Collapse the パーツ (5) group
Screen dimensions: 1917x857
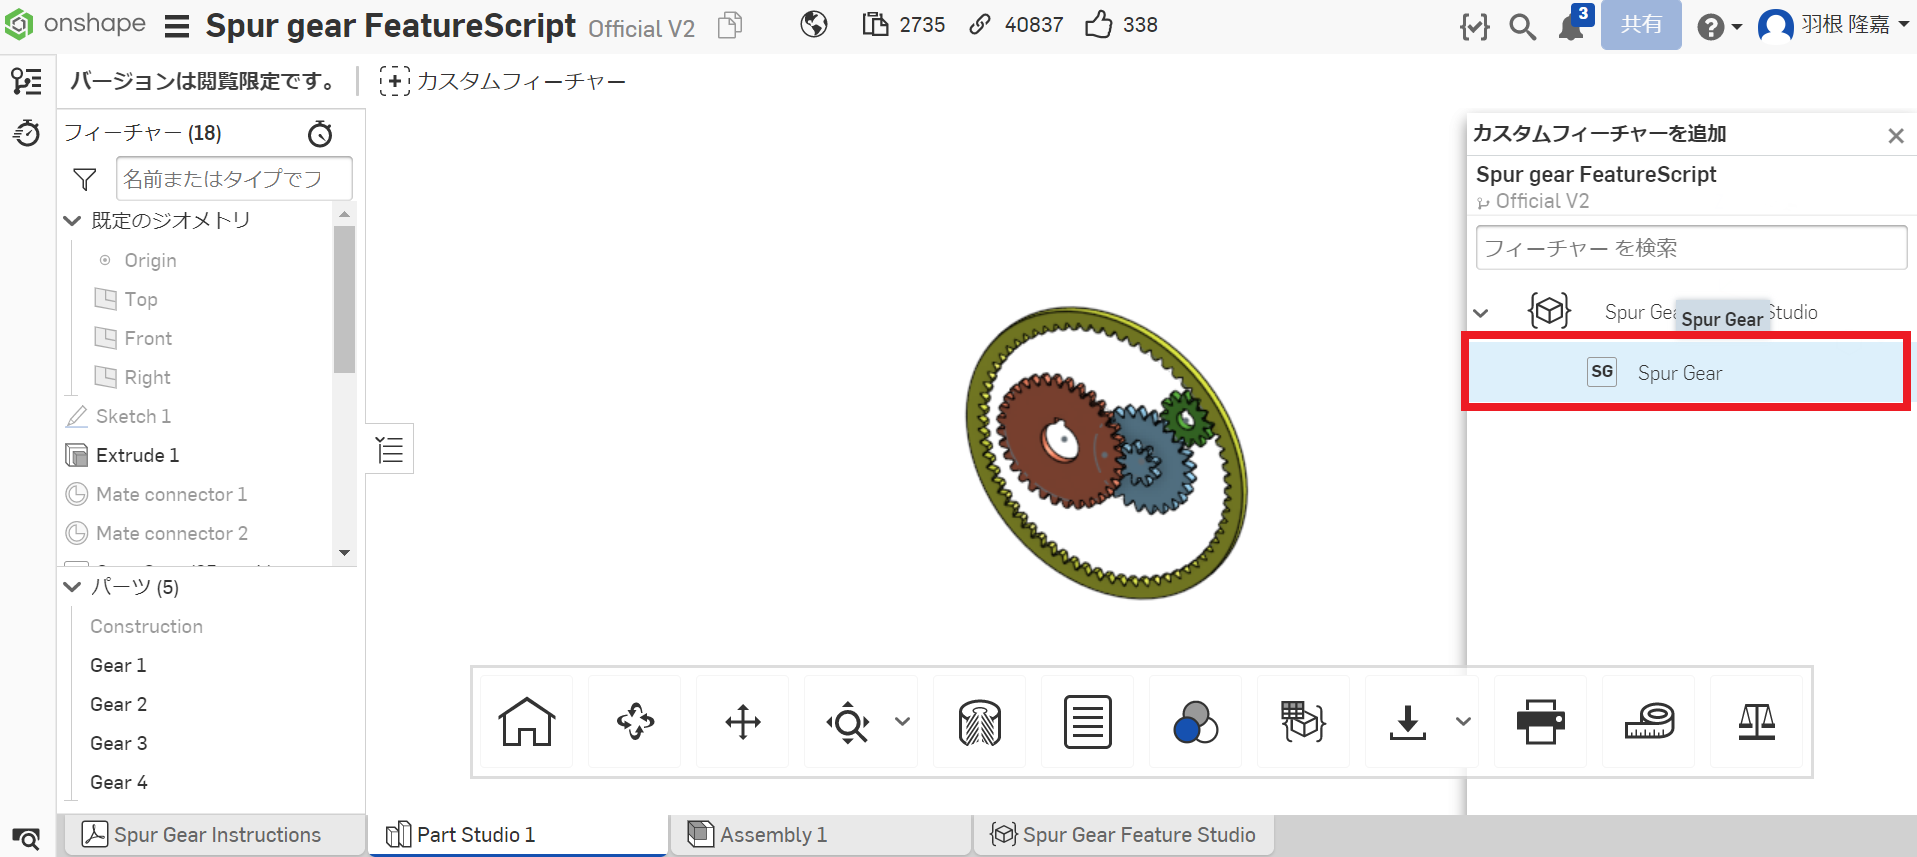pyautogui.click(x=72, y=587)
